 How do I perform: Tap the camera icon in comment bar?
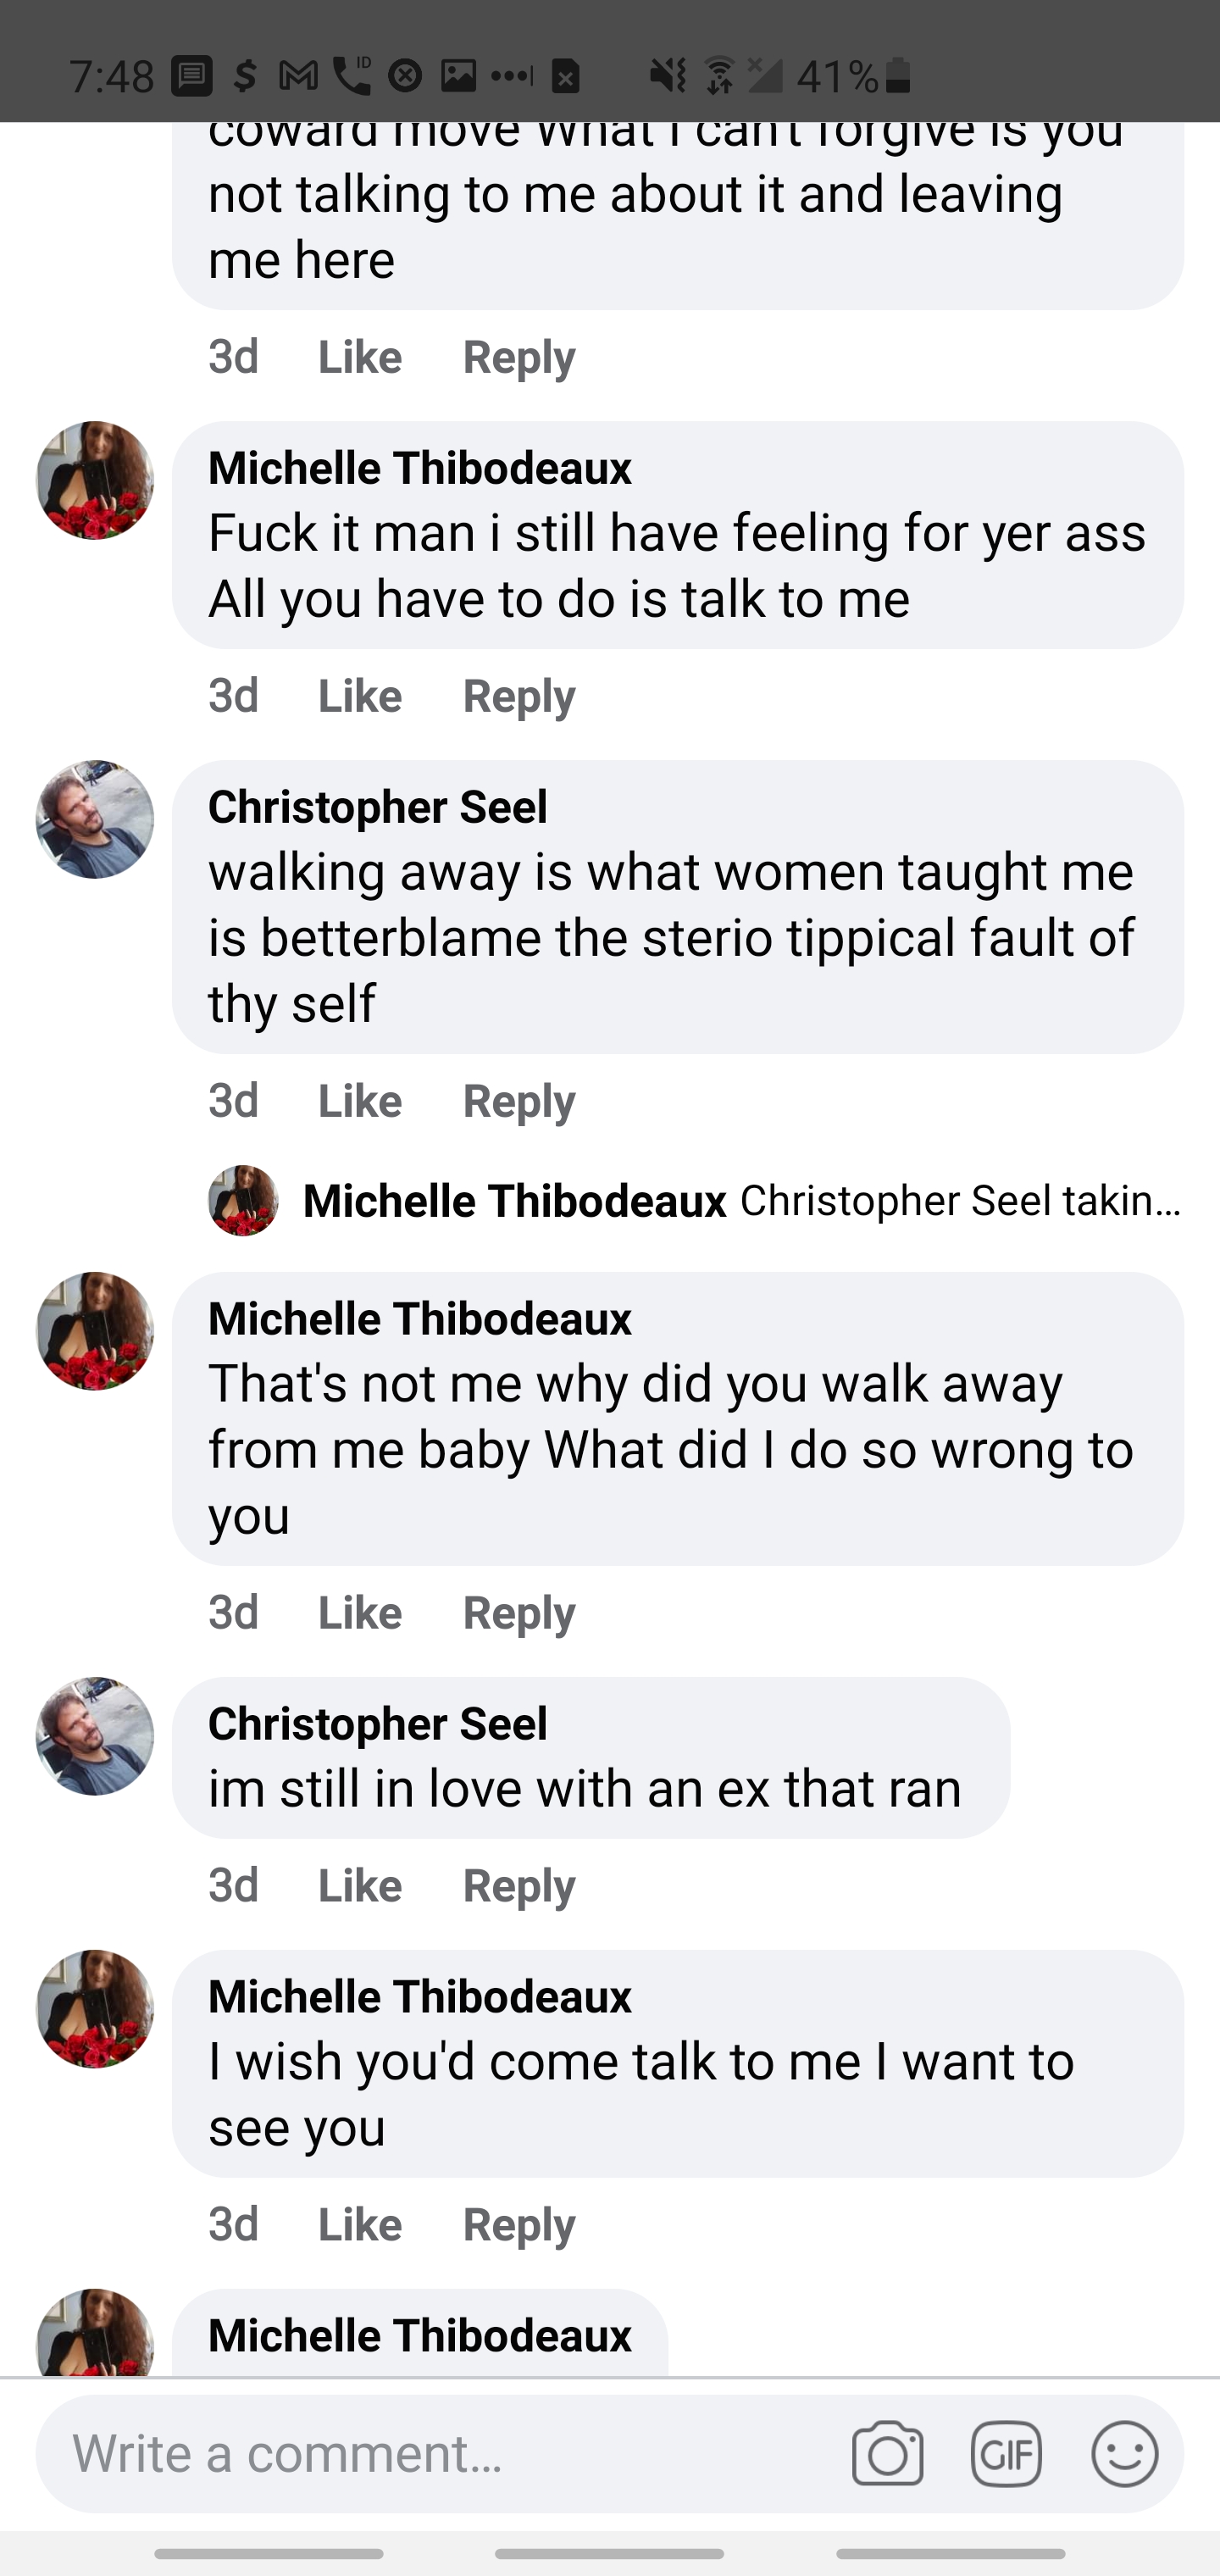coord(887,2453)
